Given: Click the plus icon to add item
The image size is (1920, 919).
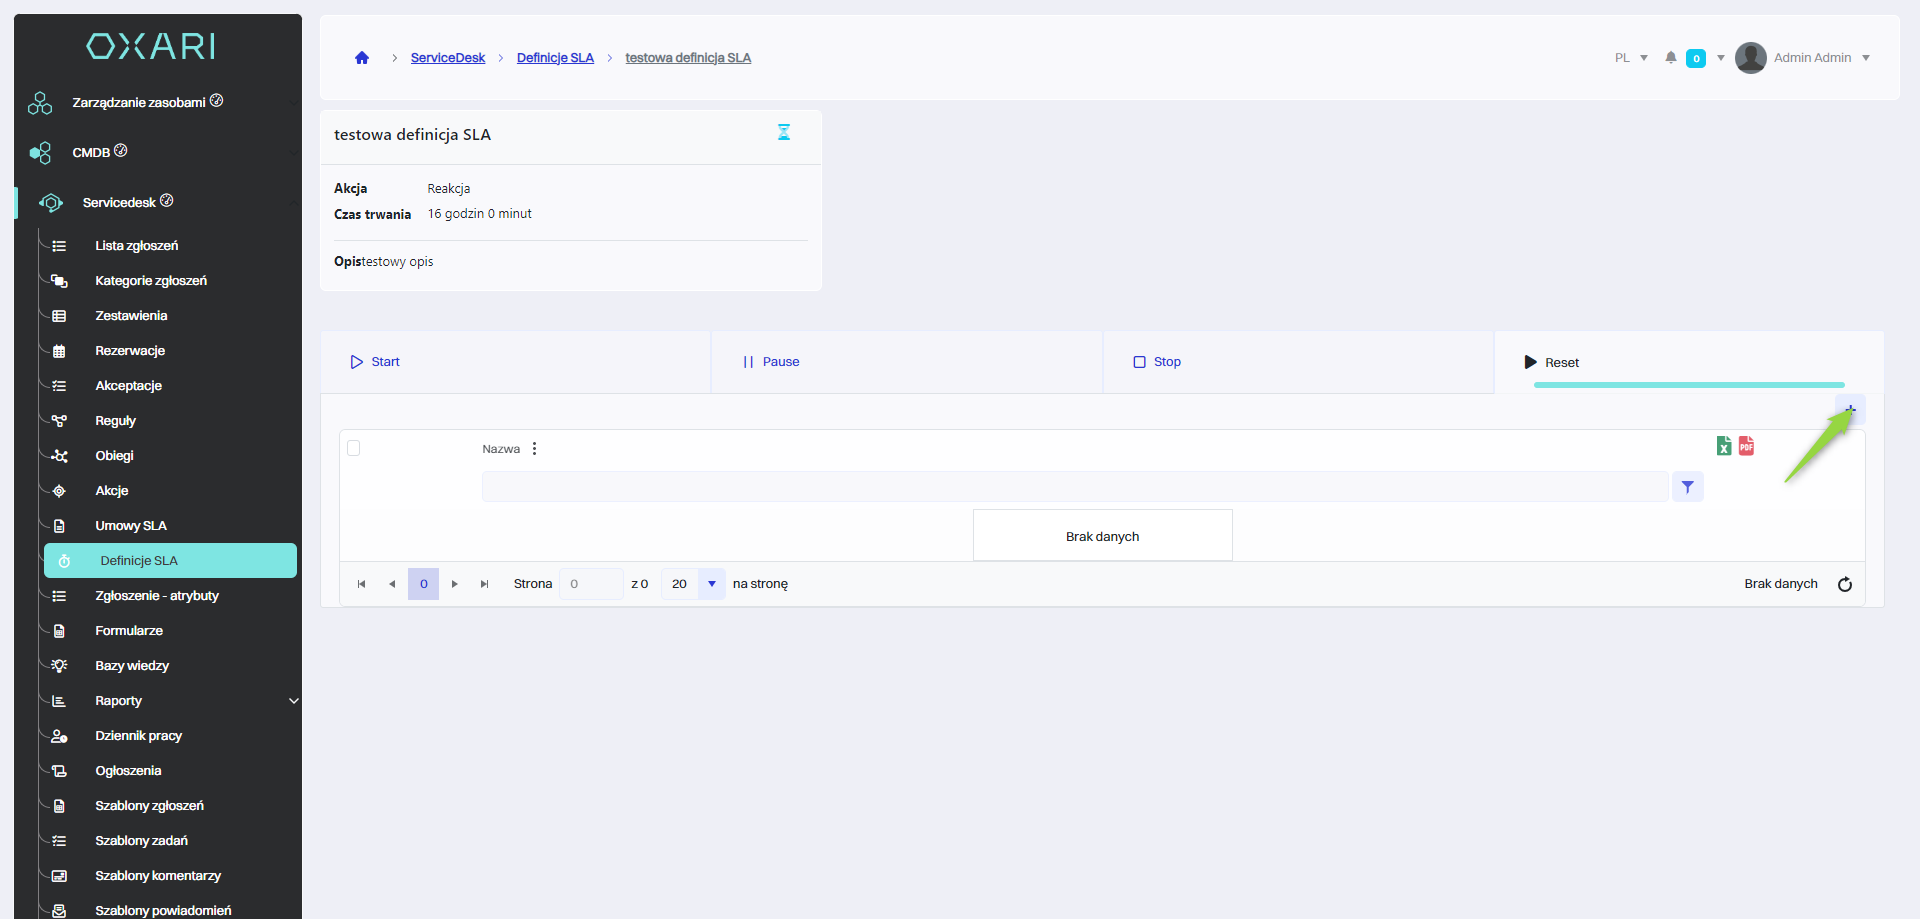Looking at the screenshot, I should [x=1850, y=410].
